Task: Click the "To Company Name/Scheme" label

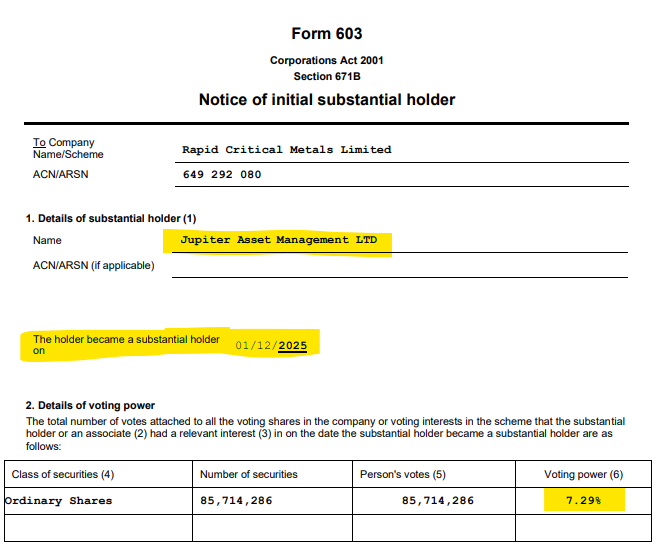Action: point(68,149)
